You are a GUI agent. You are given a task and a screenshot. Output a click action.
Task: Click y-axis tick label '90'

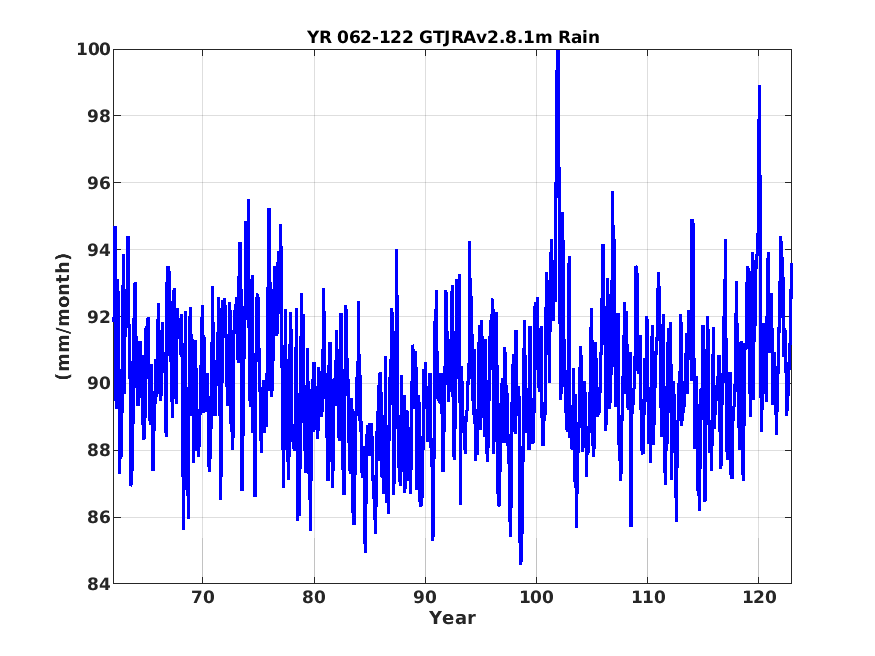[x=99, y=383]
